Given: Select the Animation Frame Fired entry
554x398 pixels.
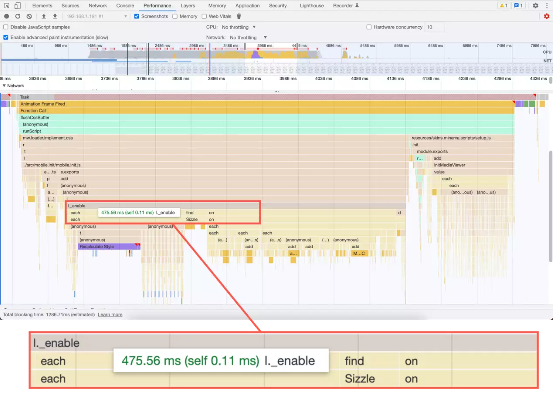Looking at the screenshot, I should pos(267,104).
